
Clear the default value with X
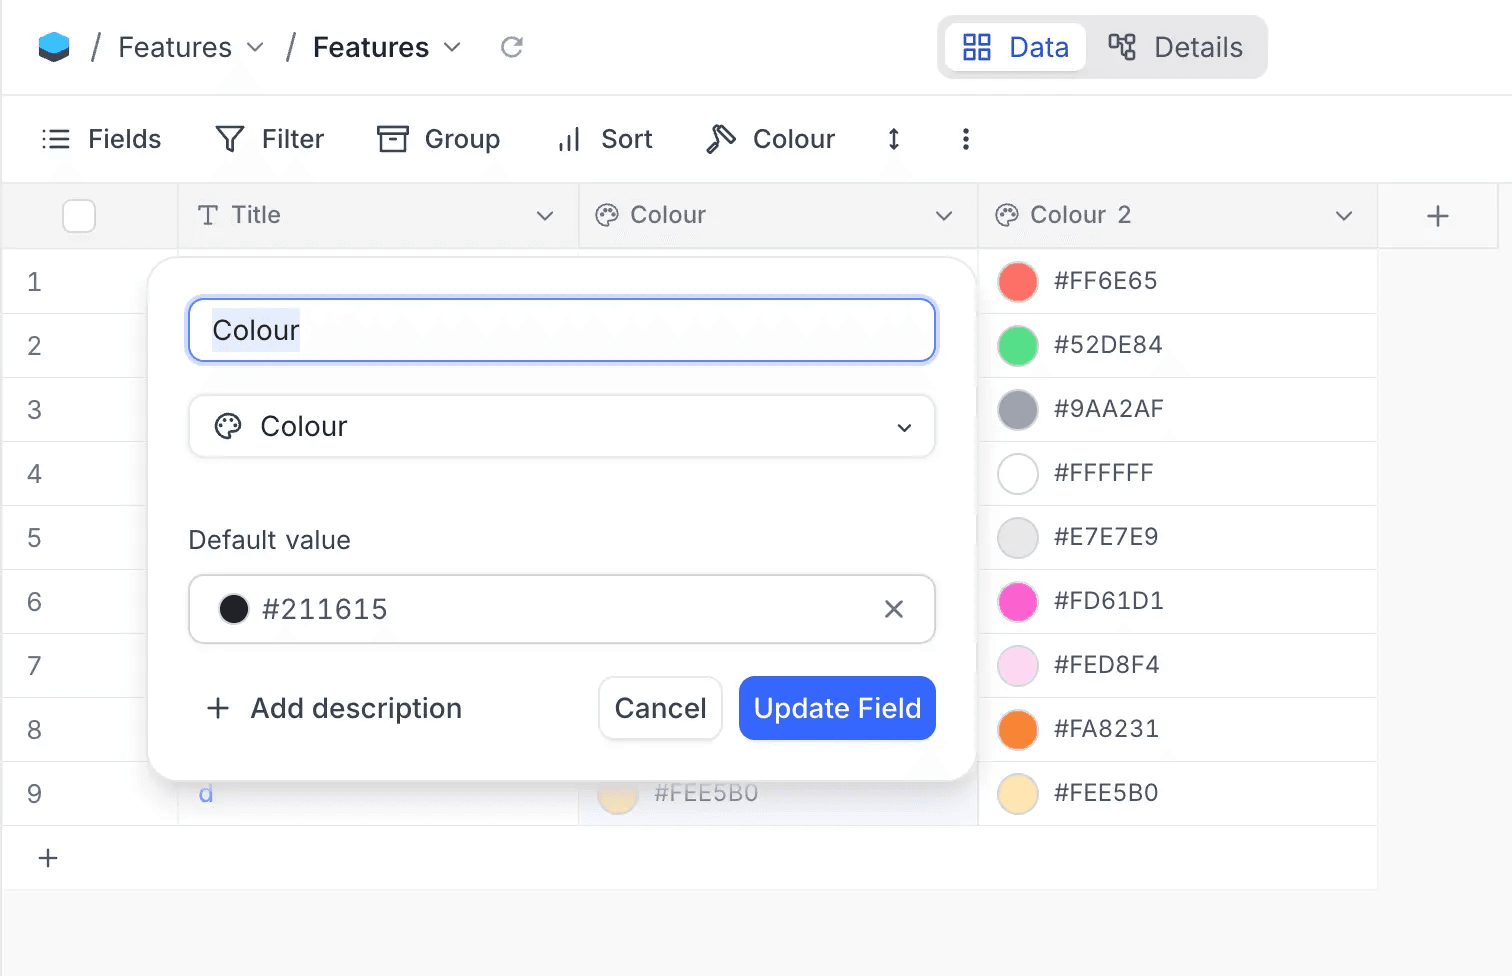click(894, 609)
